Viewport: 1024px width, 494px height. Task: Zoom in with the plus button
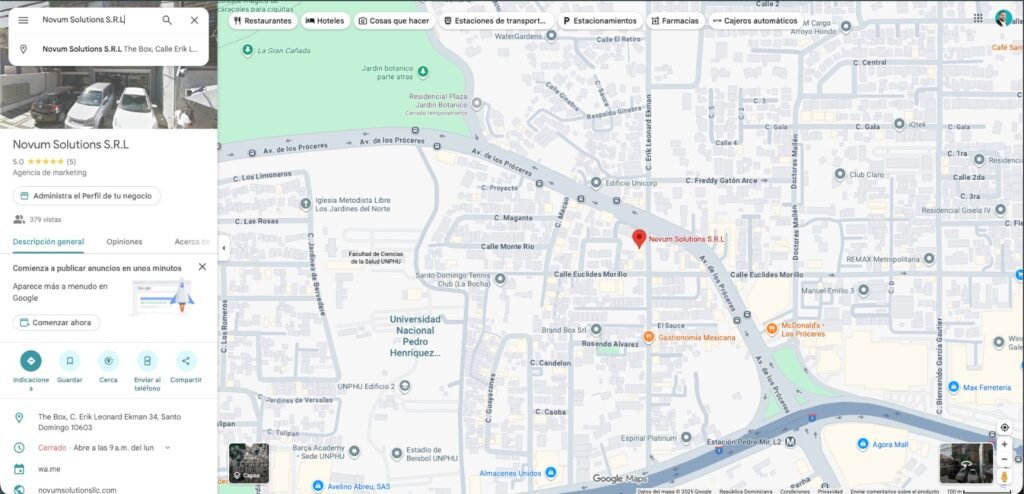tap(1004, 444)
